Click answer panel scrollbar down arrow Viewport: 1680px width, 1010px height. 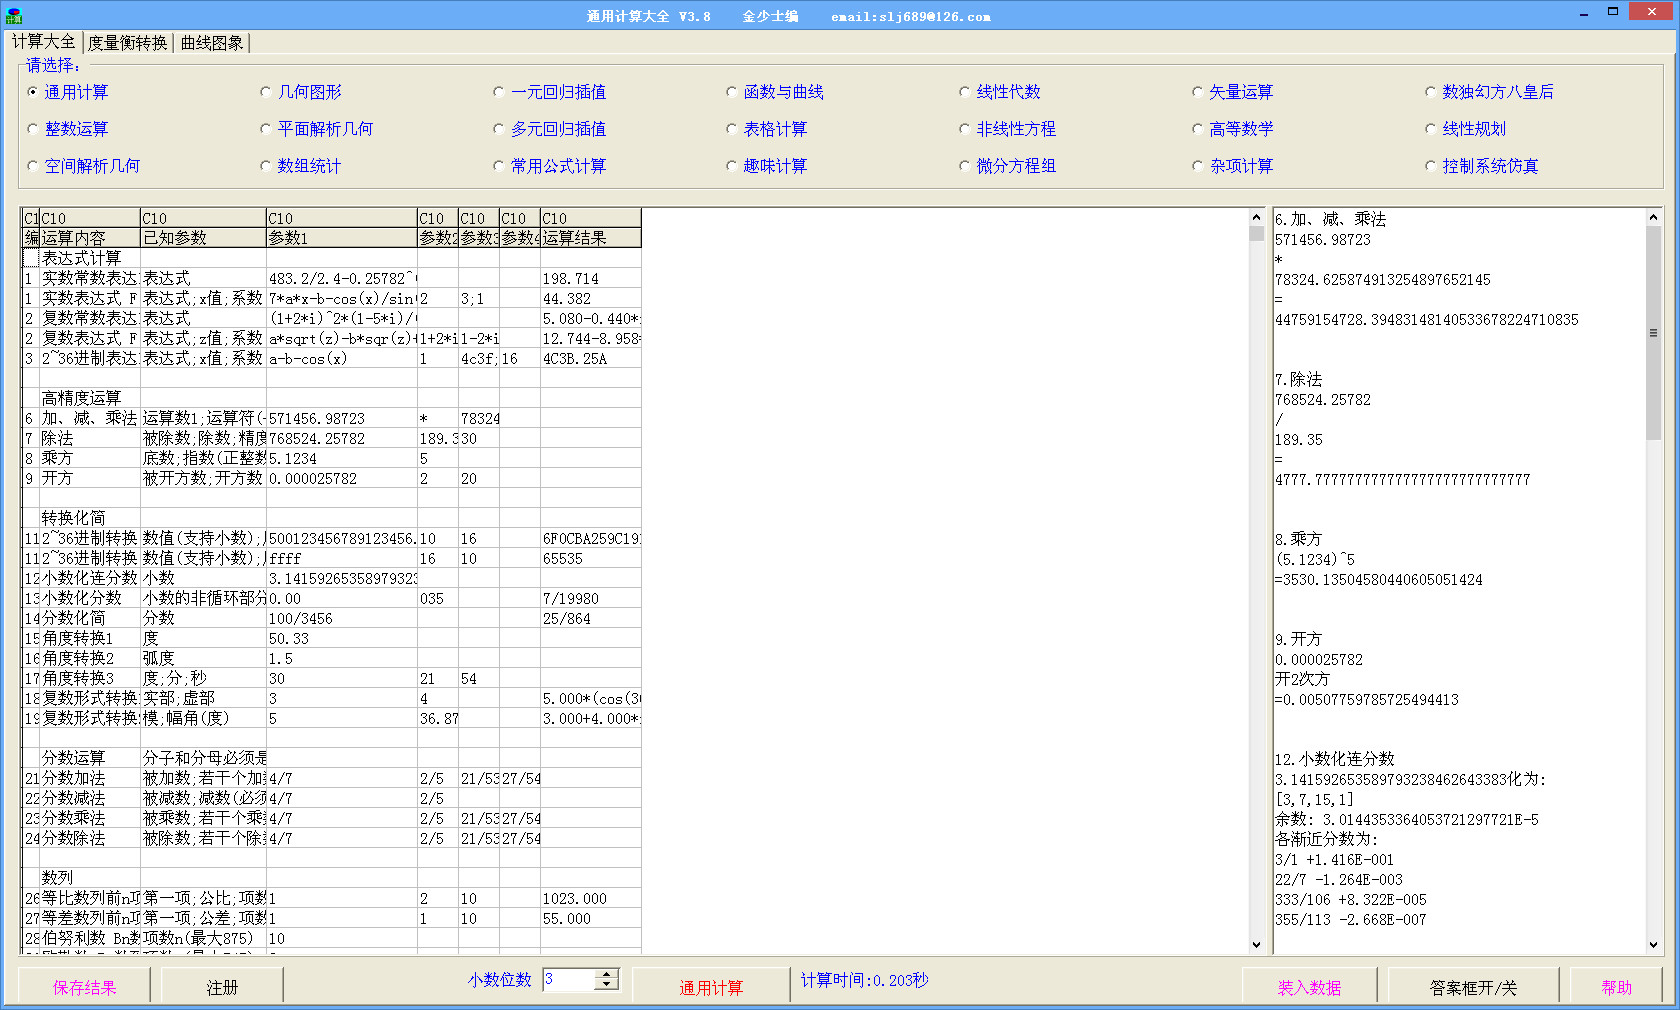[1653, 944]
